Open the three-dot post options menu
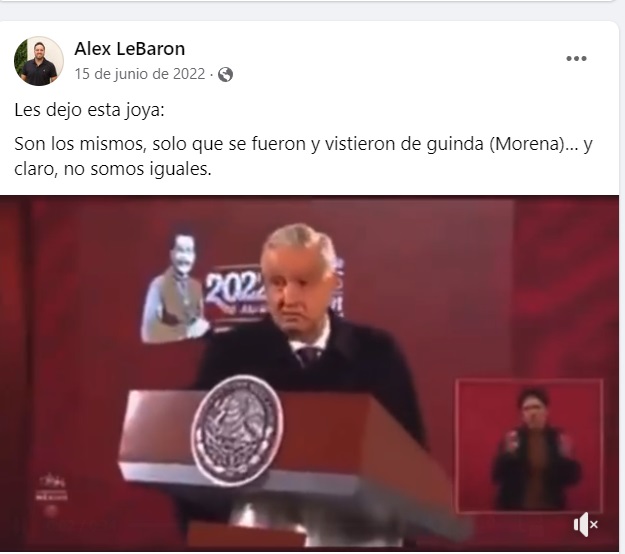Image resolution: width=625 pixels, height=554 pixels. 576,59
